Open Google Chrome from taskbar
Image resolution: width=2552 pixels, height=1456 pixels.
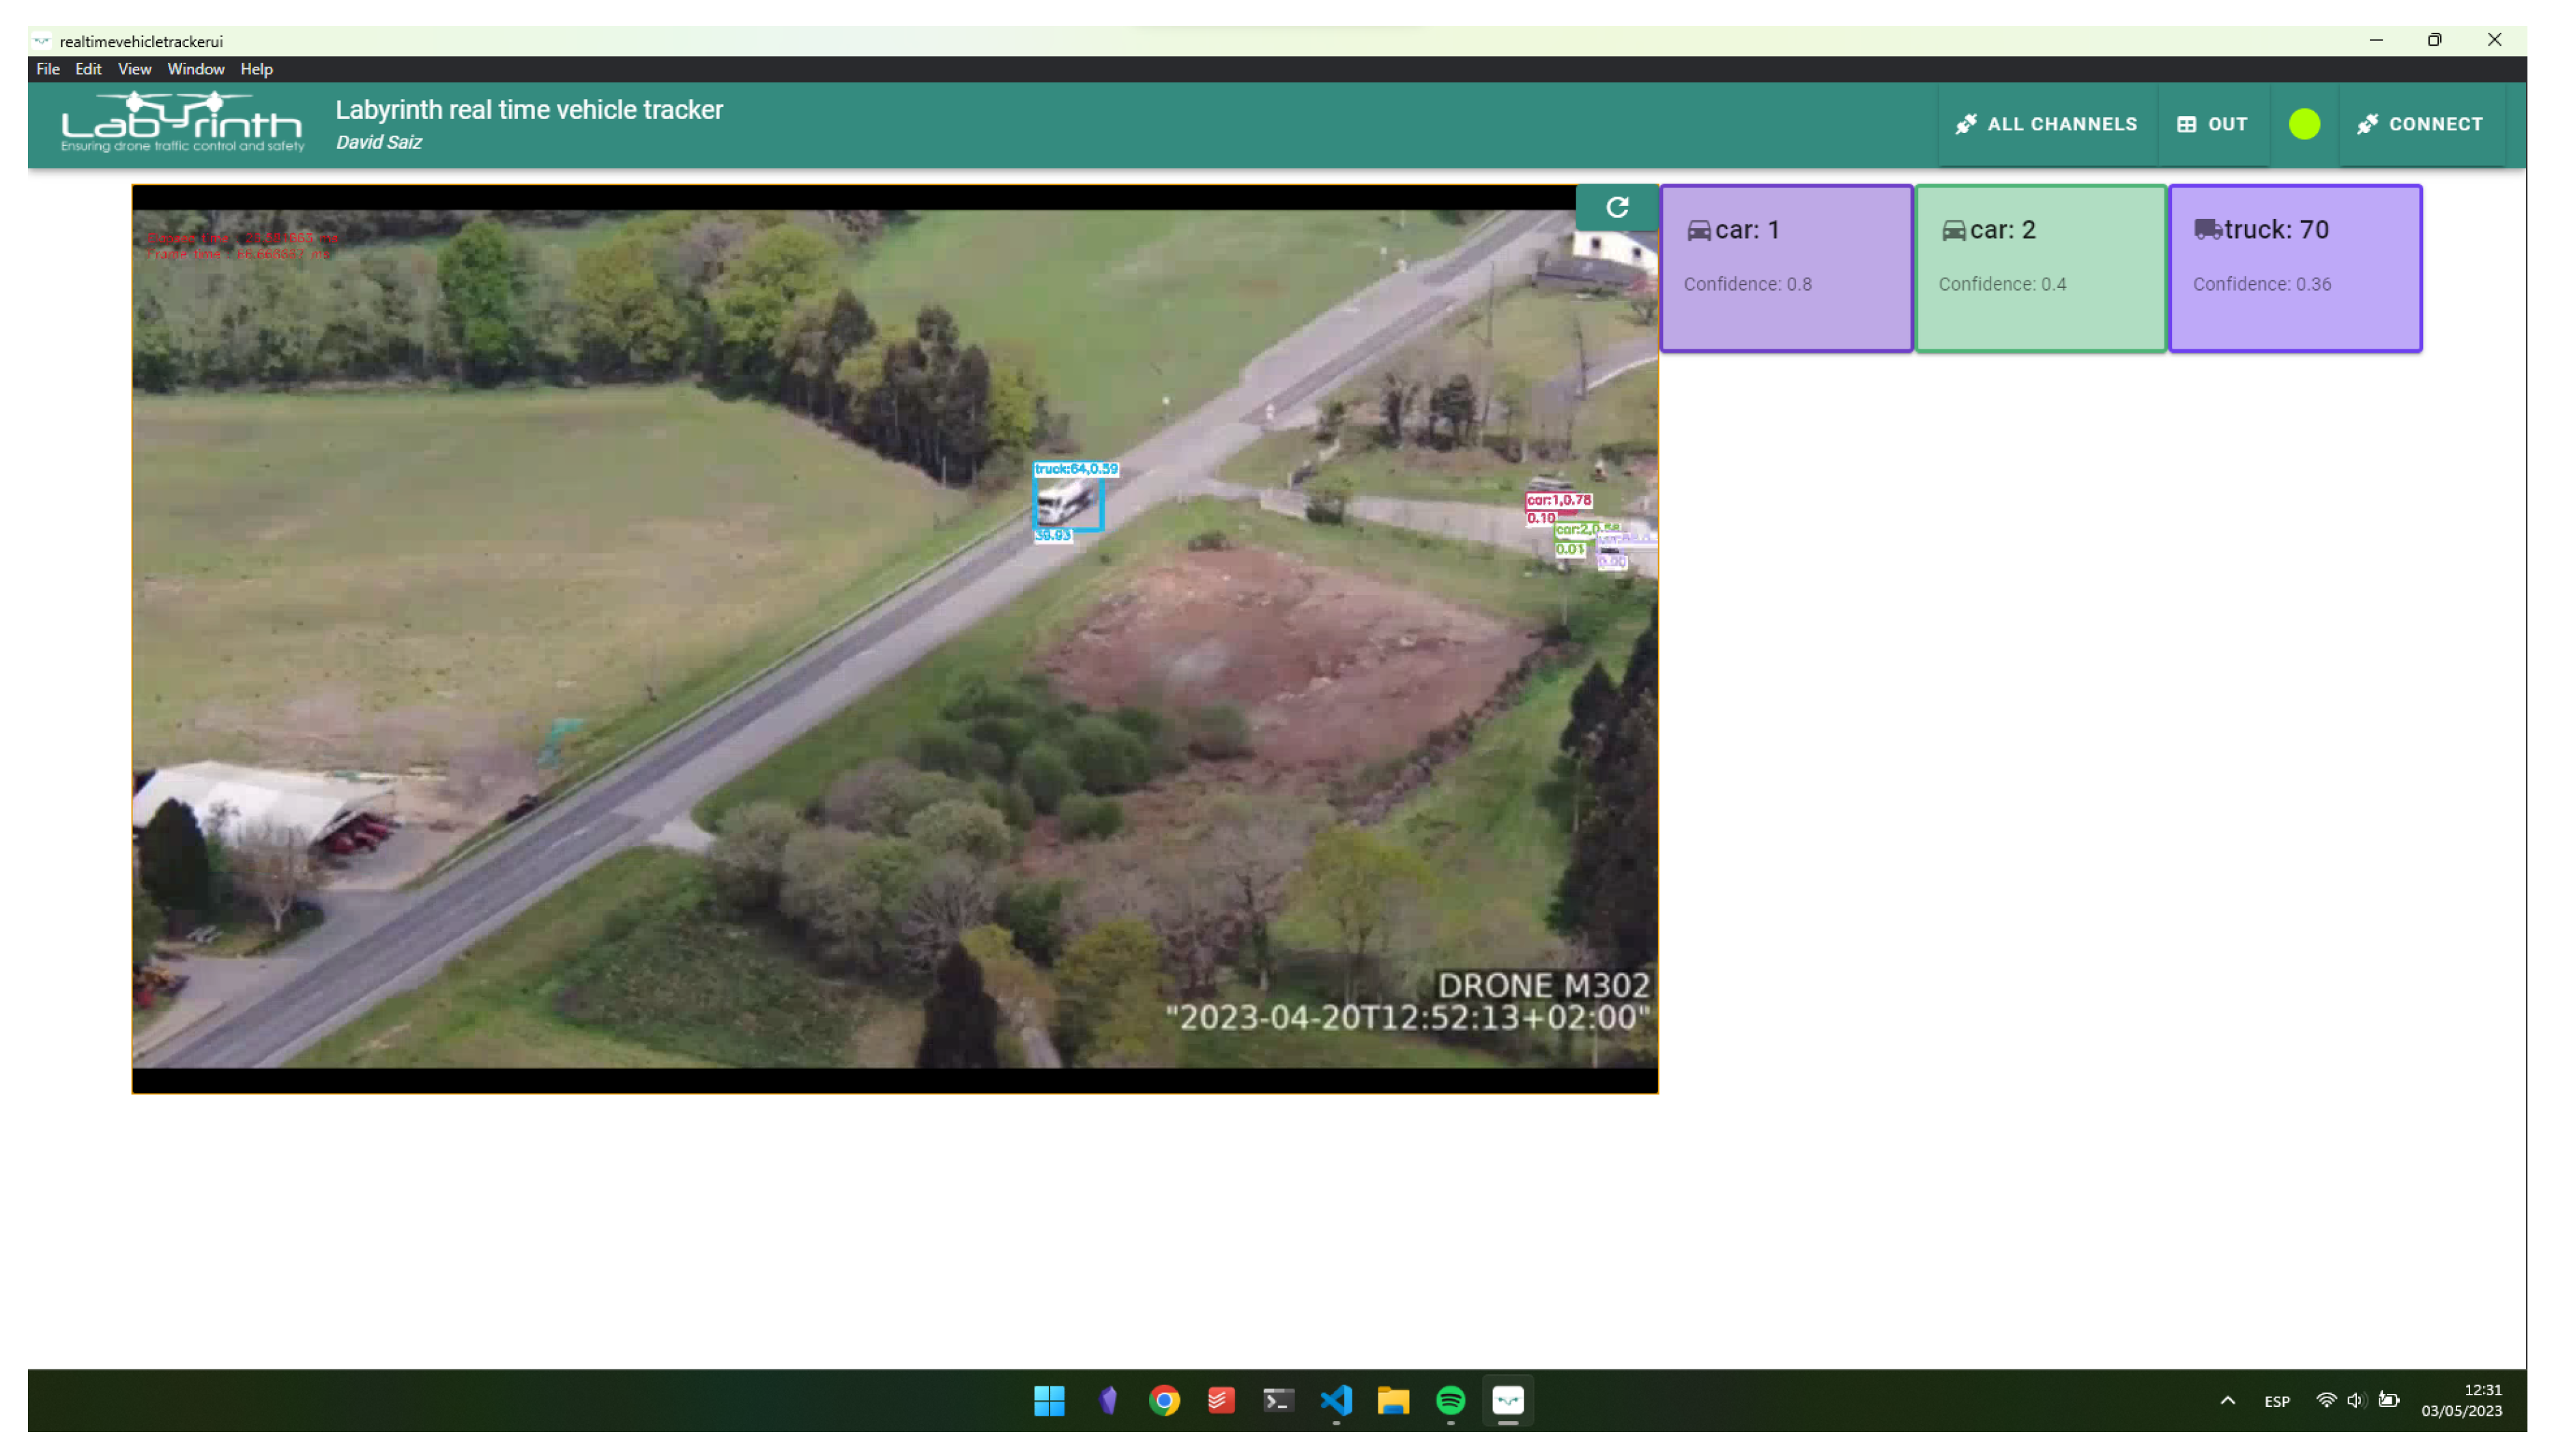coord(1164,1400)
